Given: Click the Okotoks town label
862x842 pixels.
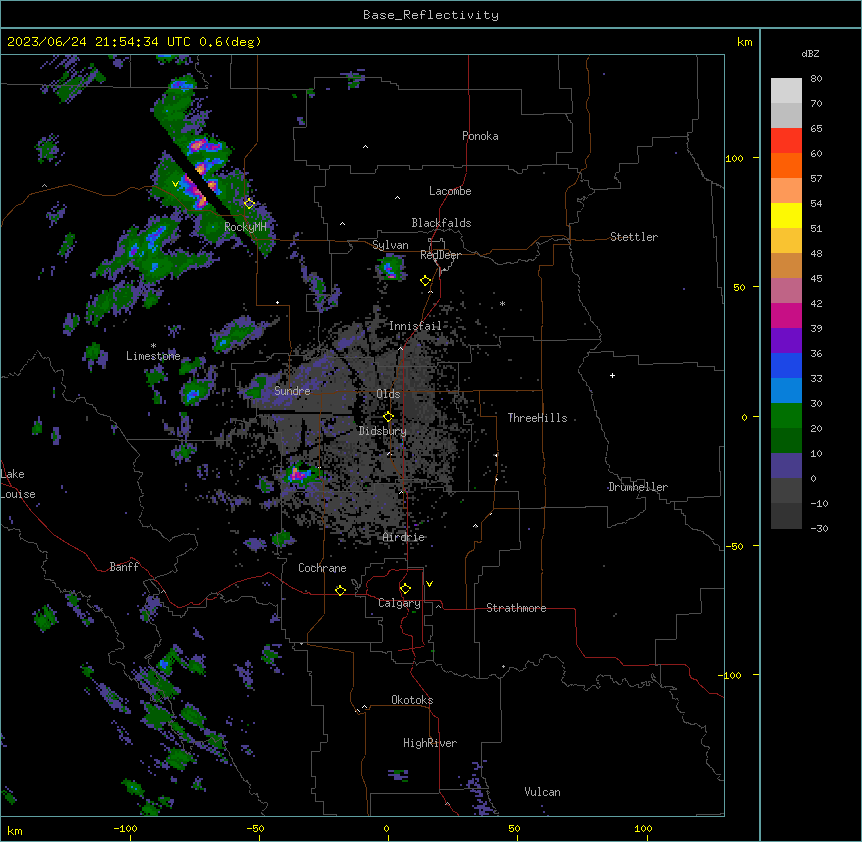Looking at the screenshot, I should point(412,700).
